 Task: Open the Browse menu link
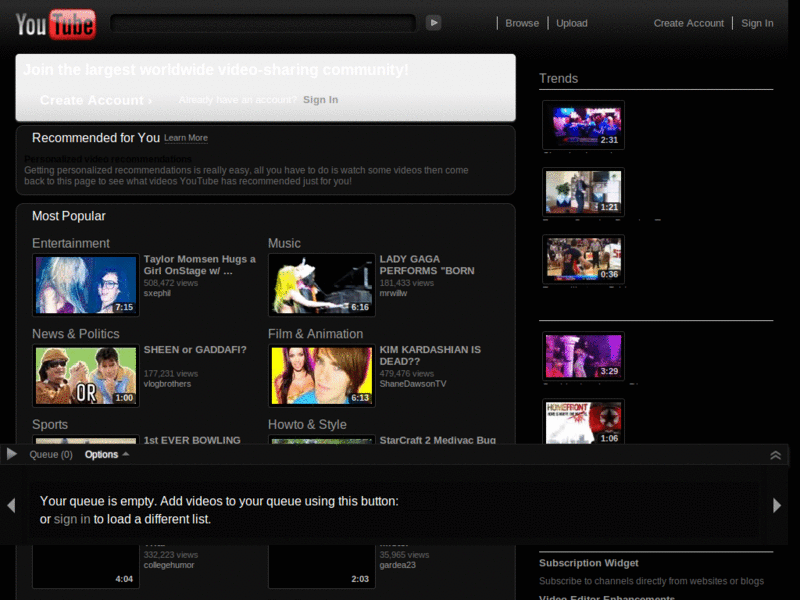point(521,23)
